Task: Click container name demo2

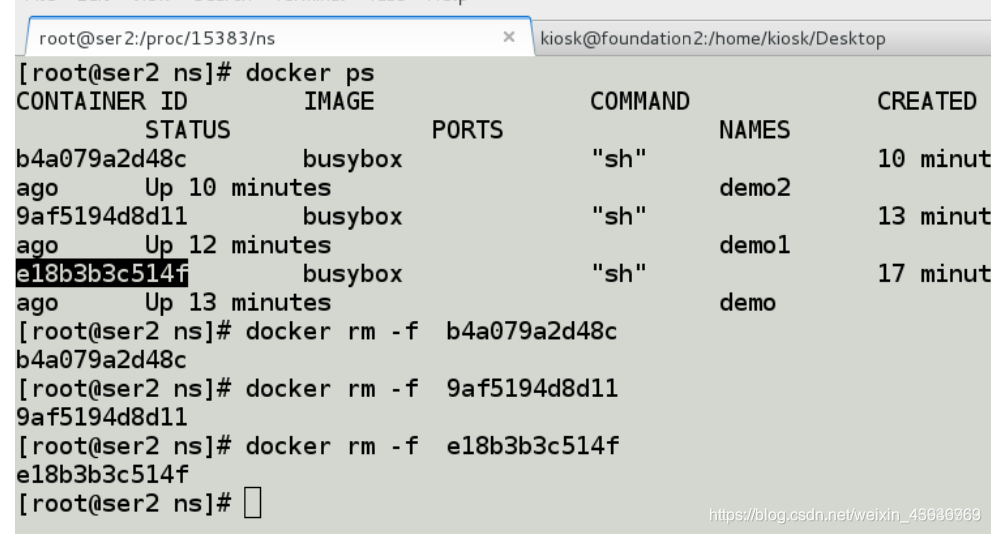Action: pyautogui.click(x=755, y=188)
